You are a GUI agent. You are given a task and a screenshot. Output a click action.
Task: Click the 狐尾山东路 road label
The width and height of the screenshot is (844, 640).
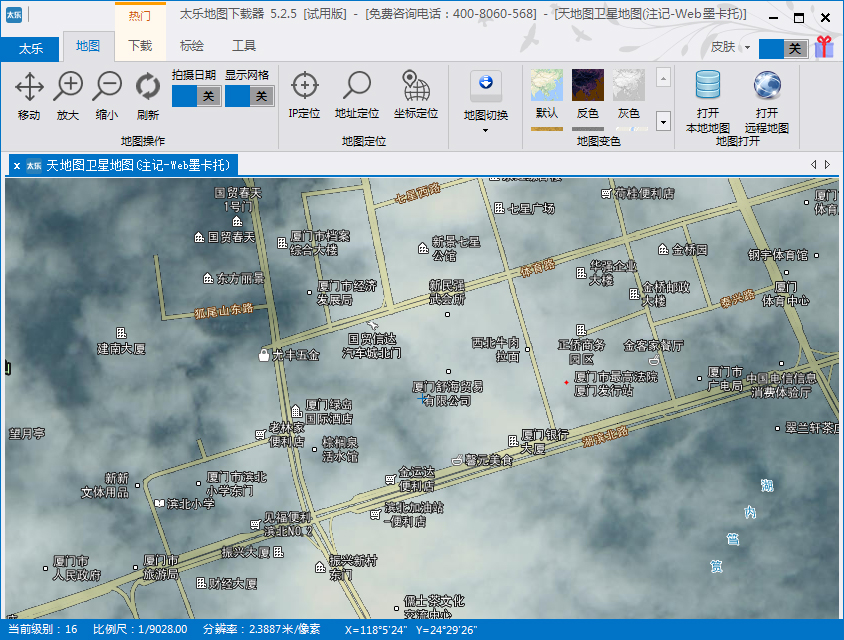click(223, 310)
